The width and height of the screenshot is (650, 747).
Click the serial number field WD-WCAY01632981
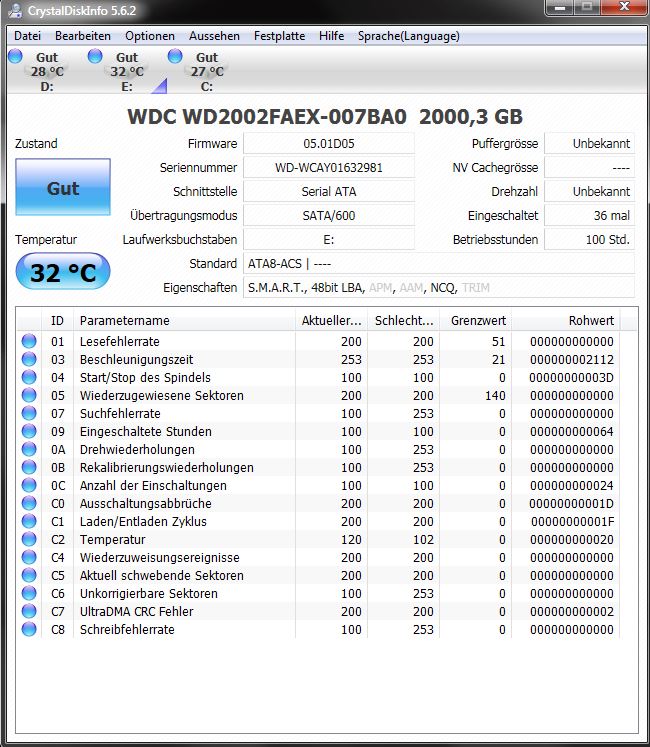pyautogui.click(x=329, y=167)
